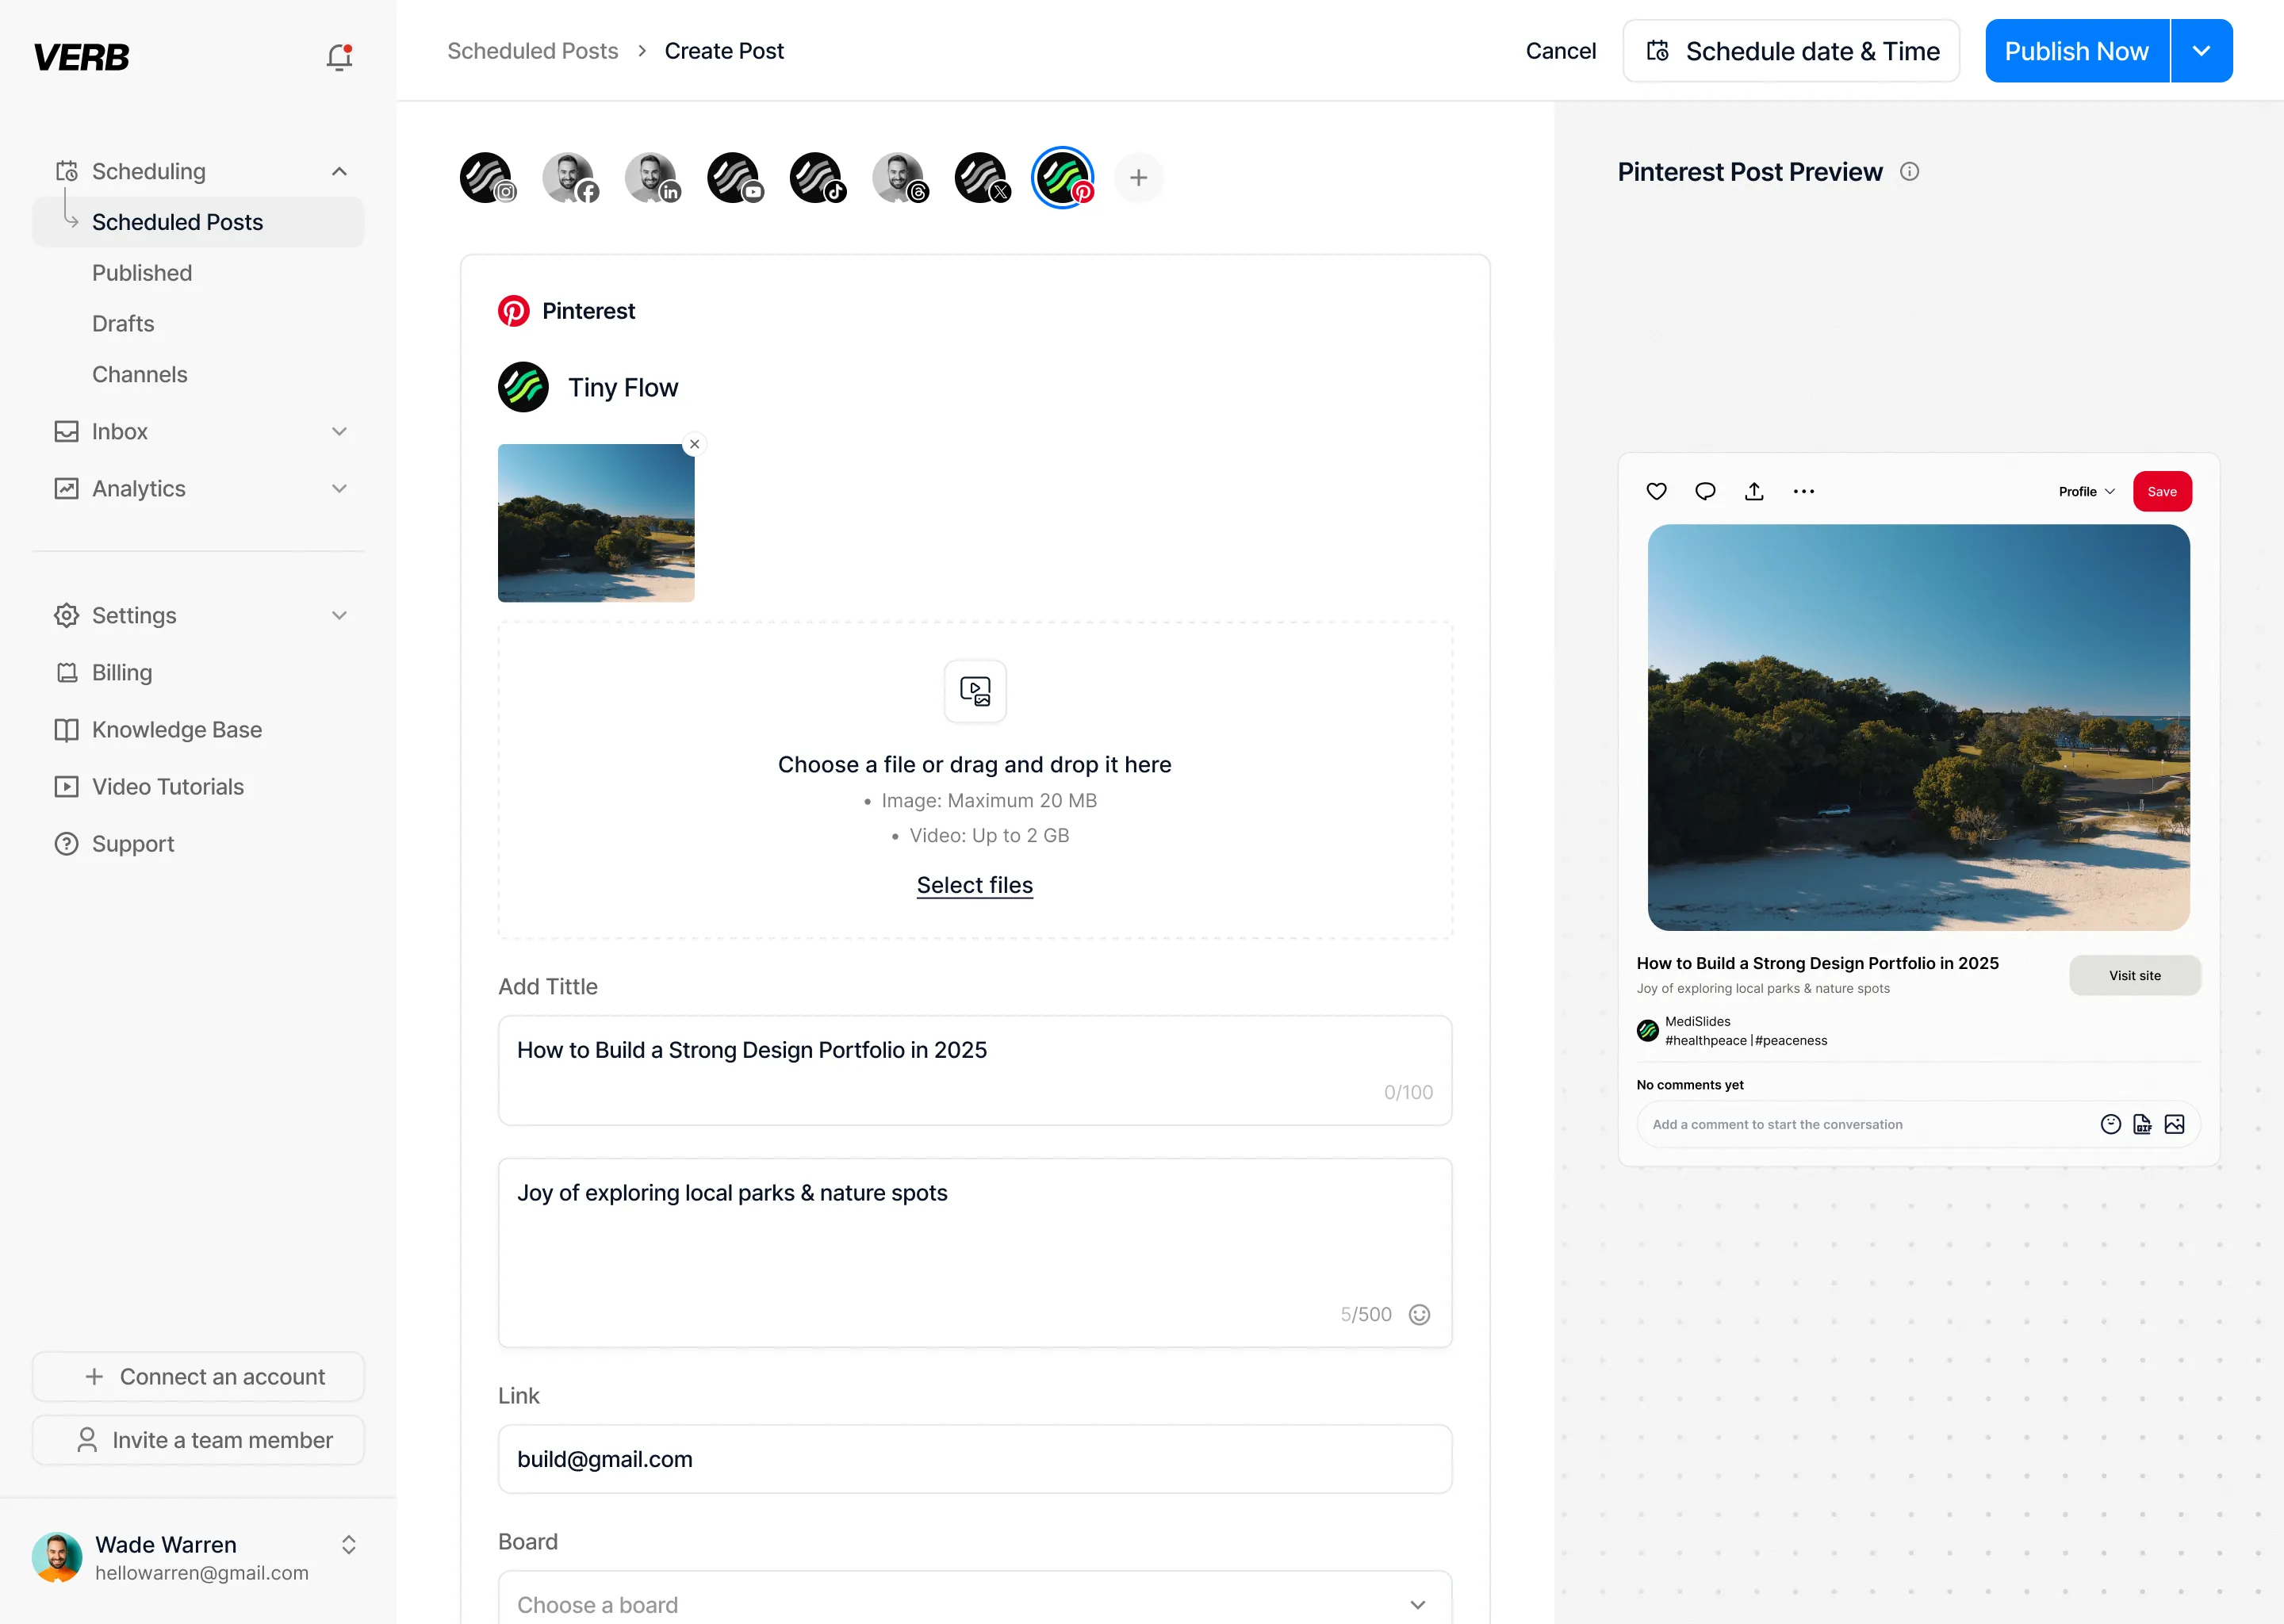Click the image icon in comment box

coord(2174,1124)
